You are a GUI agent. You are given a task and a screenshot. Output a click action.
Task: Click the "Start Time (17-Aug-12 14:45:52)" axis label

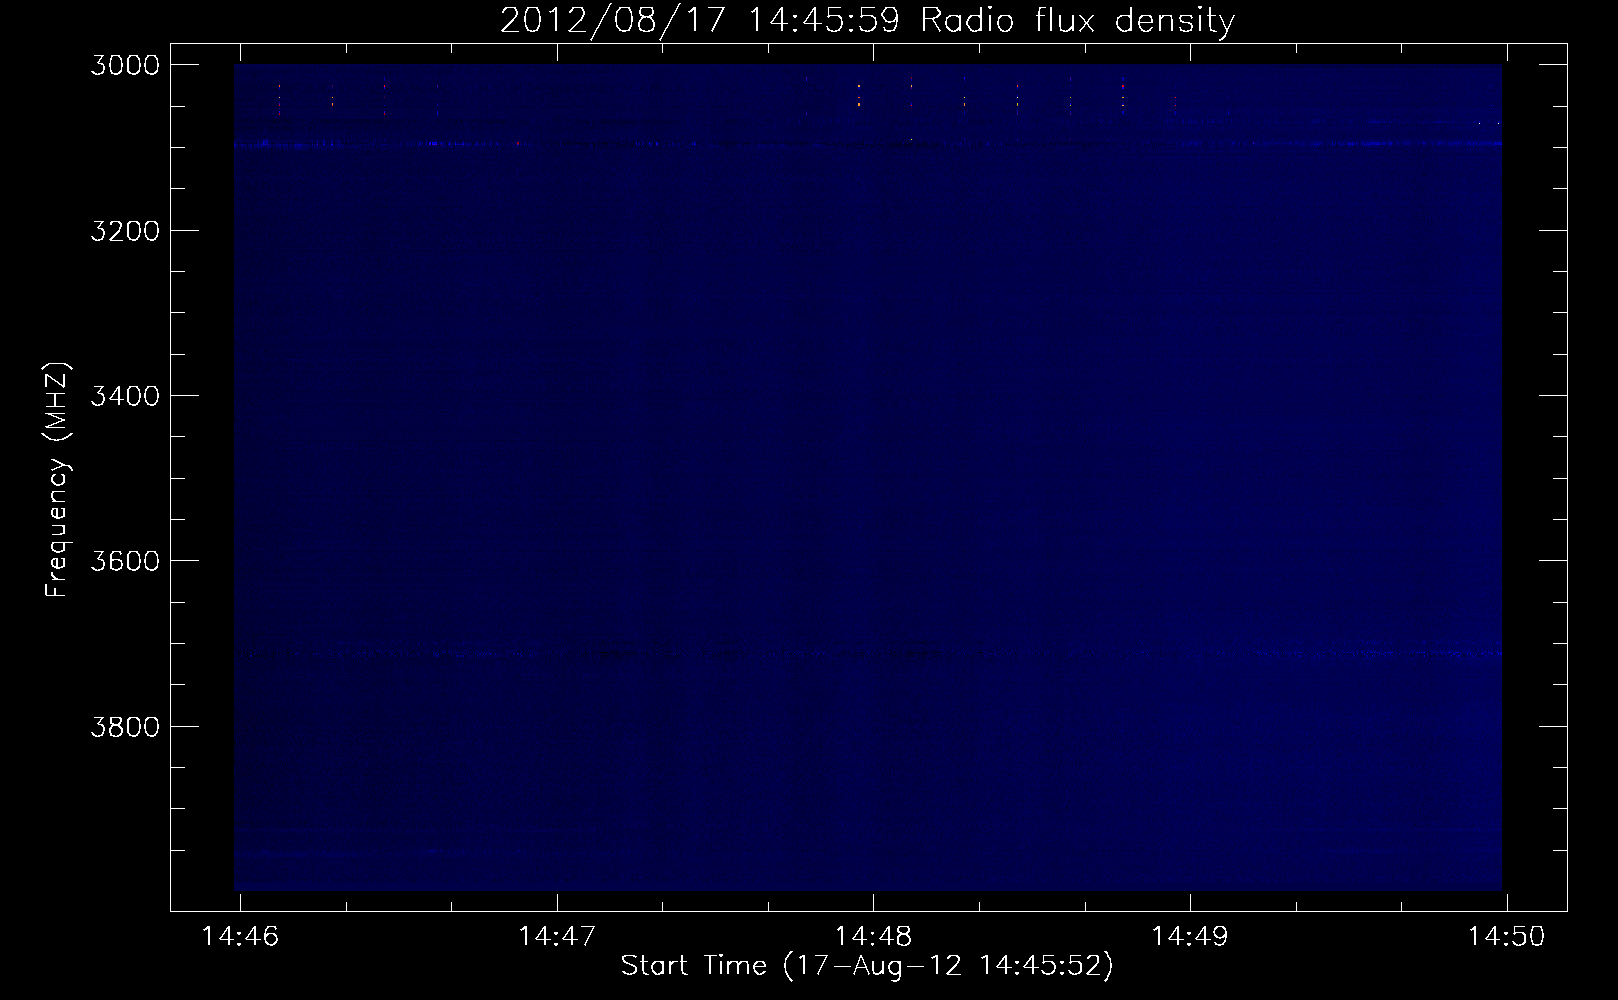867,966
